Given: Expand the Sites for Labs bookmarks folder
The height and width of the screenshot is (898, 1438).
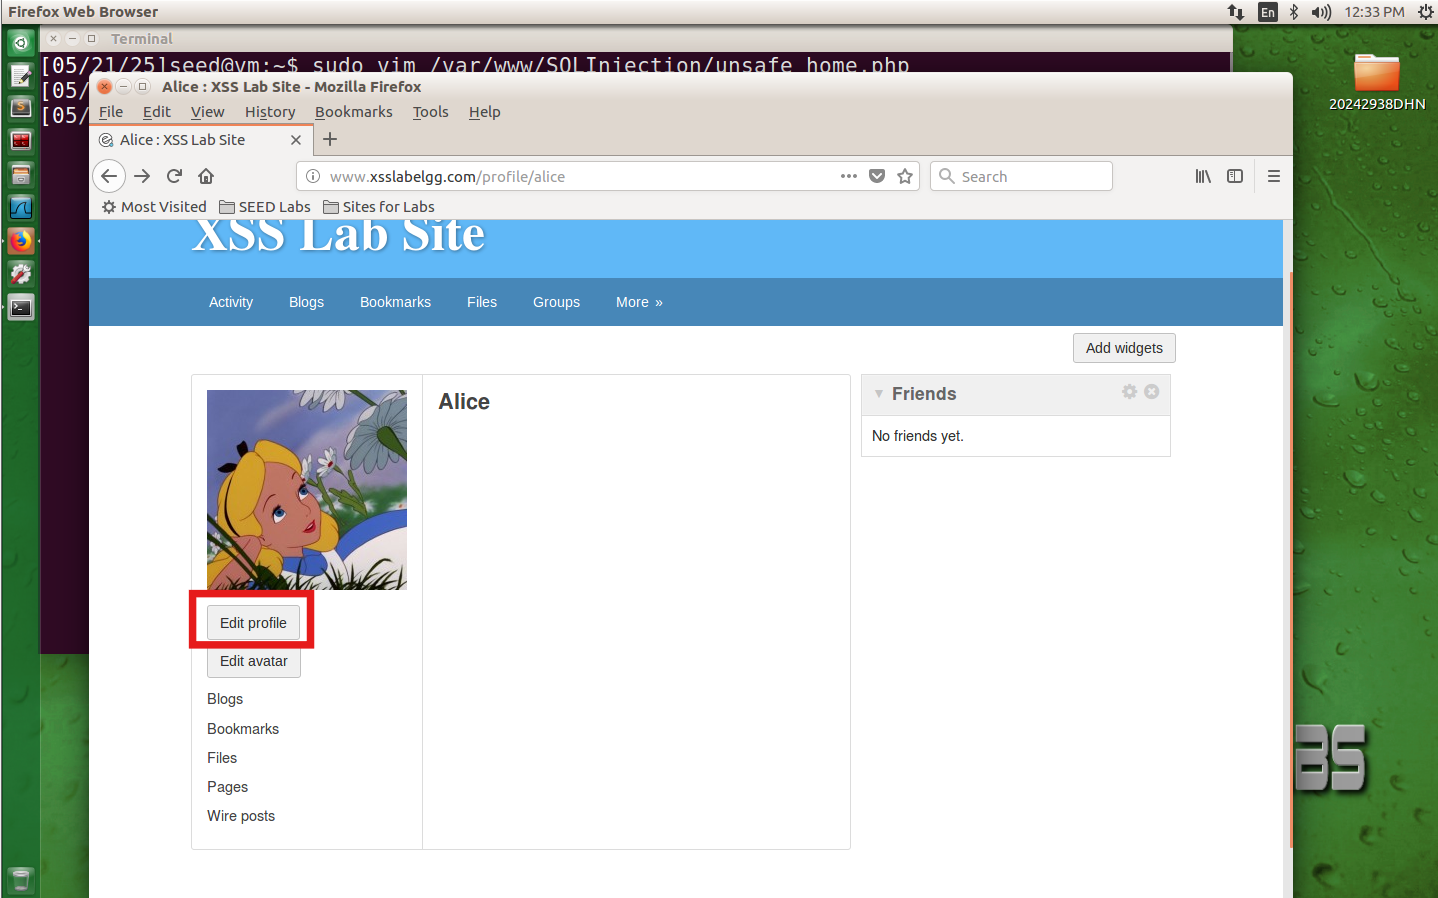Looking at the screenshot, I should click(x=379, y=207).
